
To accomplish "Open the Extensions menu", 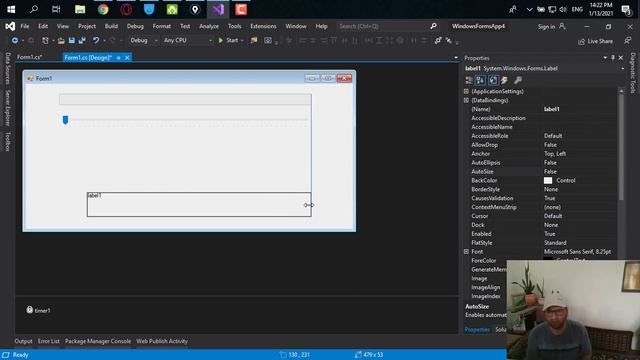I will pyautogui.click(x=263, y=26).
